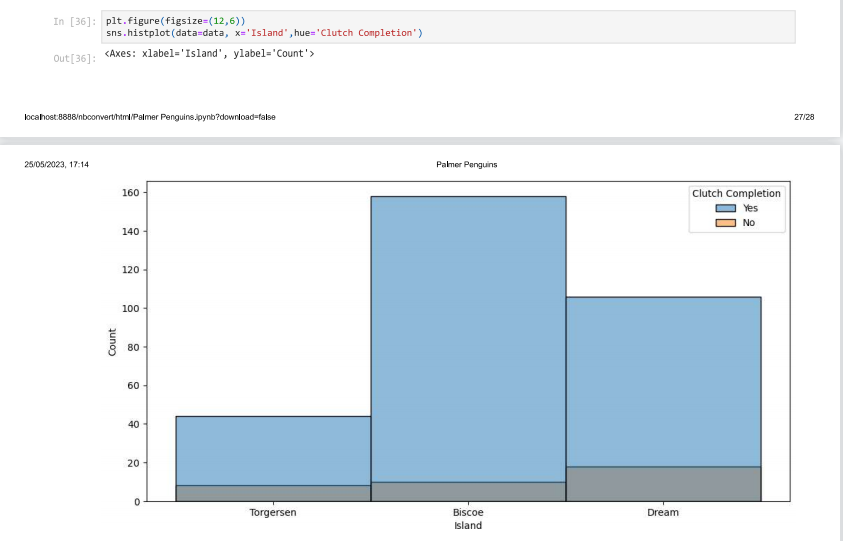Click the blue Dream histogram bar

(x=663, y=382)
